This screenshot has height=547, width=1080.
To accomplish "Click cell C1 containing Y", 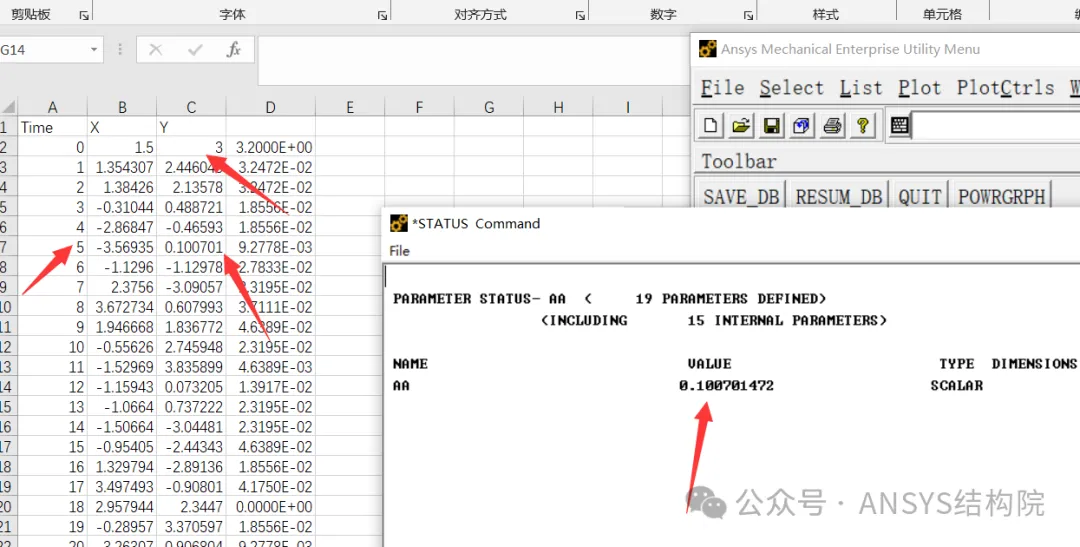I will tap(191, 127).
